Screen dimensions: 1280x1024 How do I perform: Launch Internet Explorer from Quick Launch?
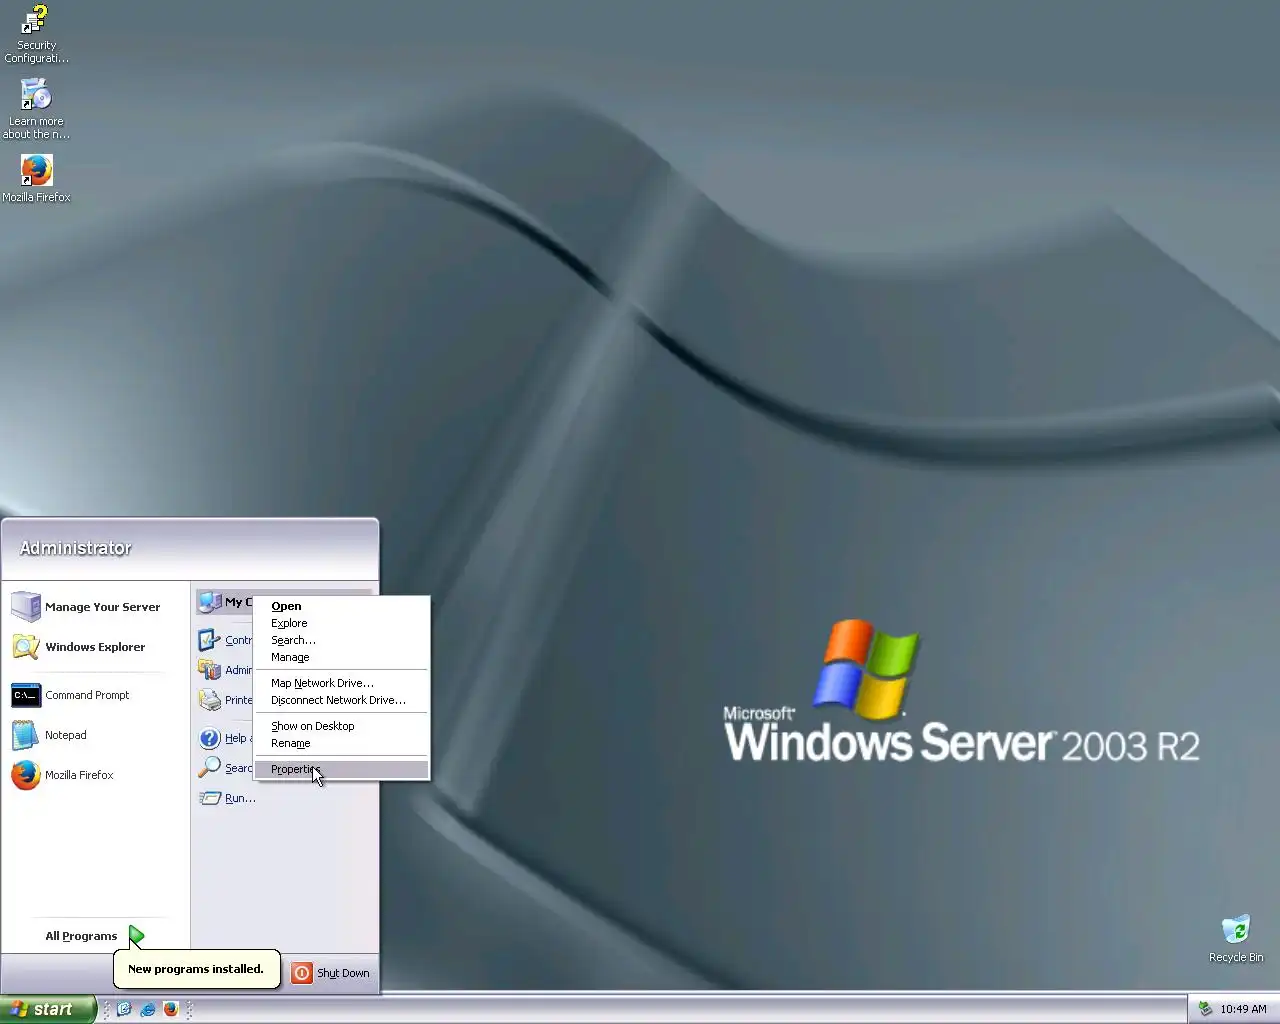click(x=148, y=1009)
